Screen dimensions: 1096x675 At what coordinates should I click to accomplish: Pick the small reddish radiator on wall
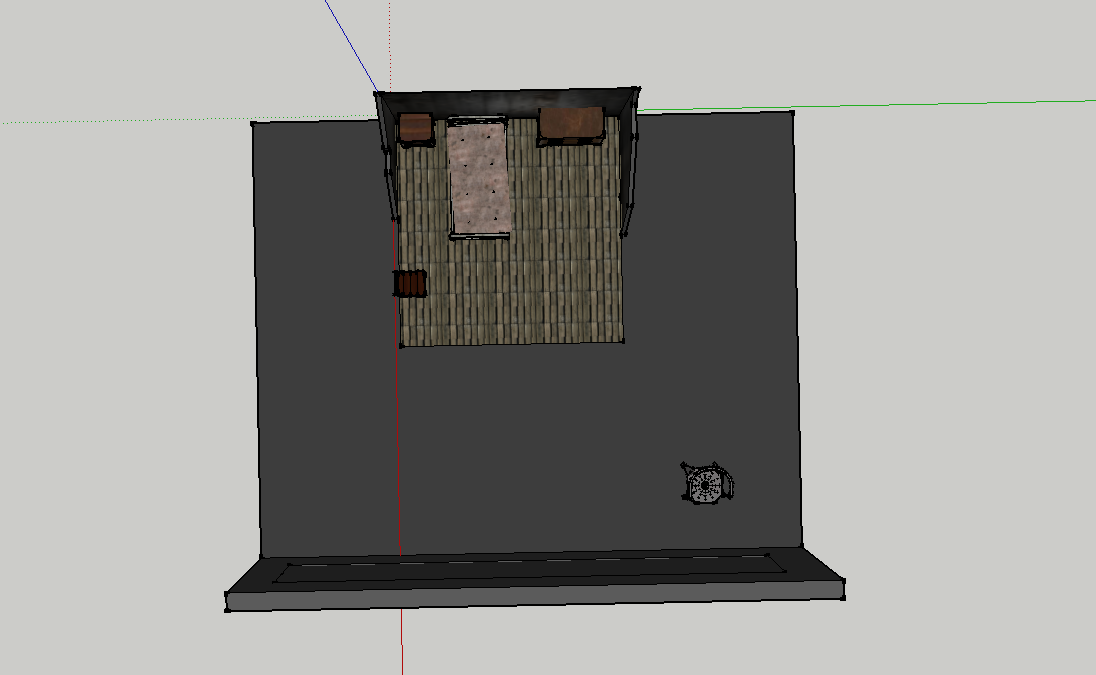coord(410,284)
